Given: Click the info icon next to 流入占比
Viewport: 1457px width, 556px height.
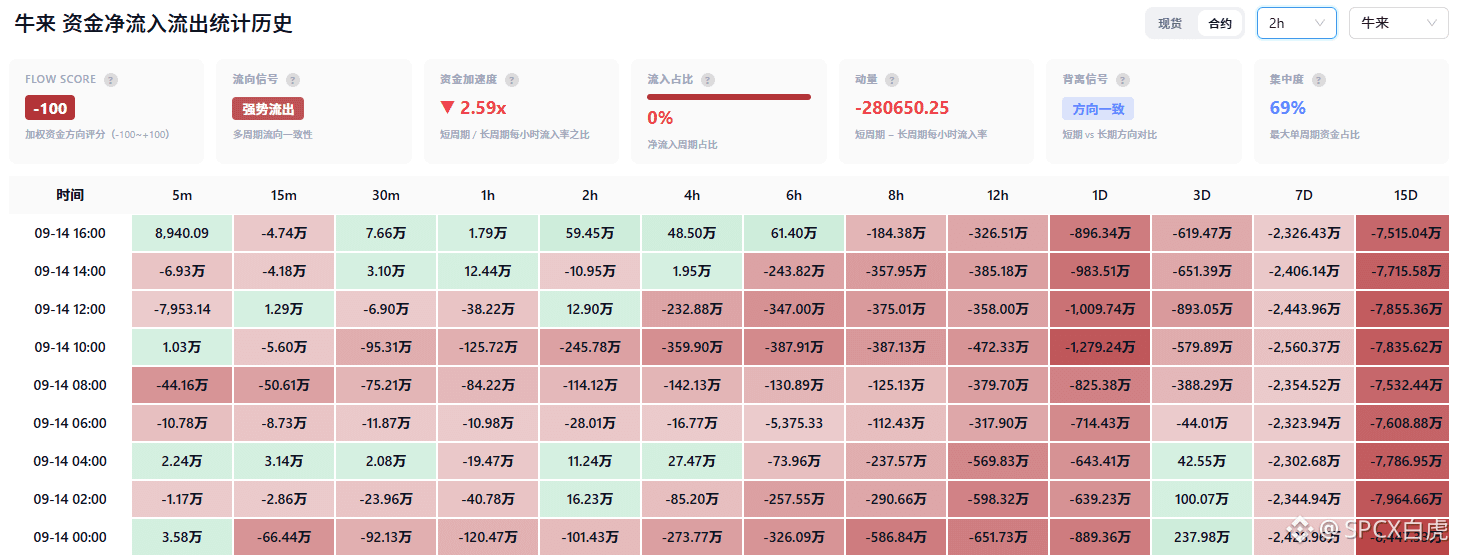Looking at the screenshot, I should click(708, 80).
